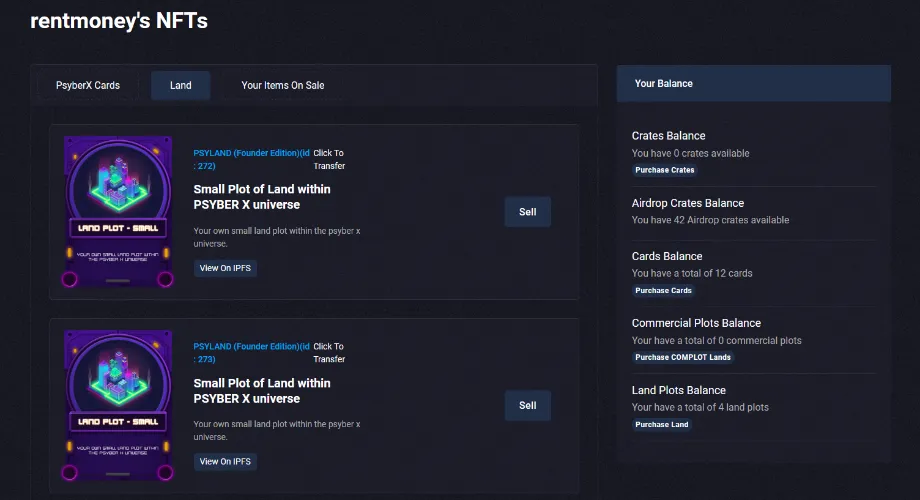This screenshot has height=500, width=920.
Task: Select text about 0 commercial plots
Action: point(716,340)
